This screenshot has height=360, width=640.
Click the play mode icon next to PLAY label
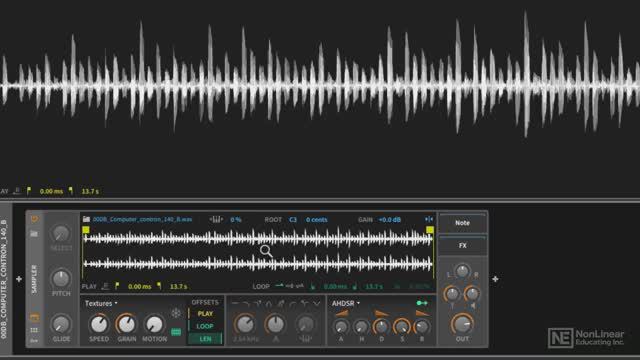click(105, 287)
